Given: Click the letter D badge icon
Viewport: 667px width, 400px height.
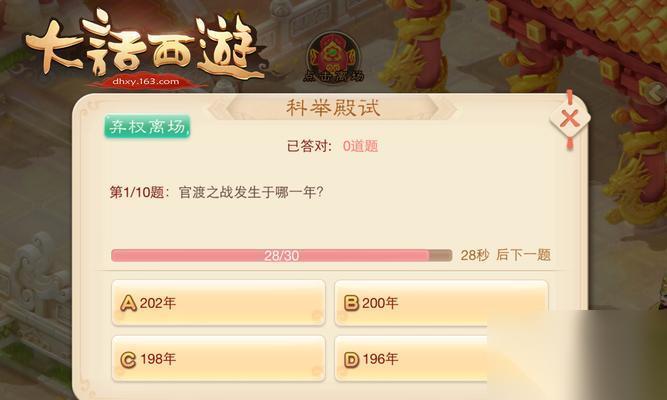Looking at the screenshot, I should pyautogui.click(x=351, y=360).
